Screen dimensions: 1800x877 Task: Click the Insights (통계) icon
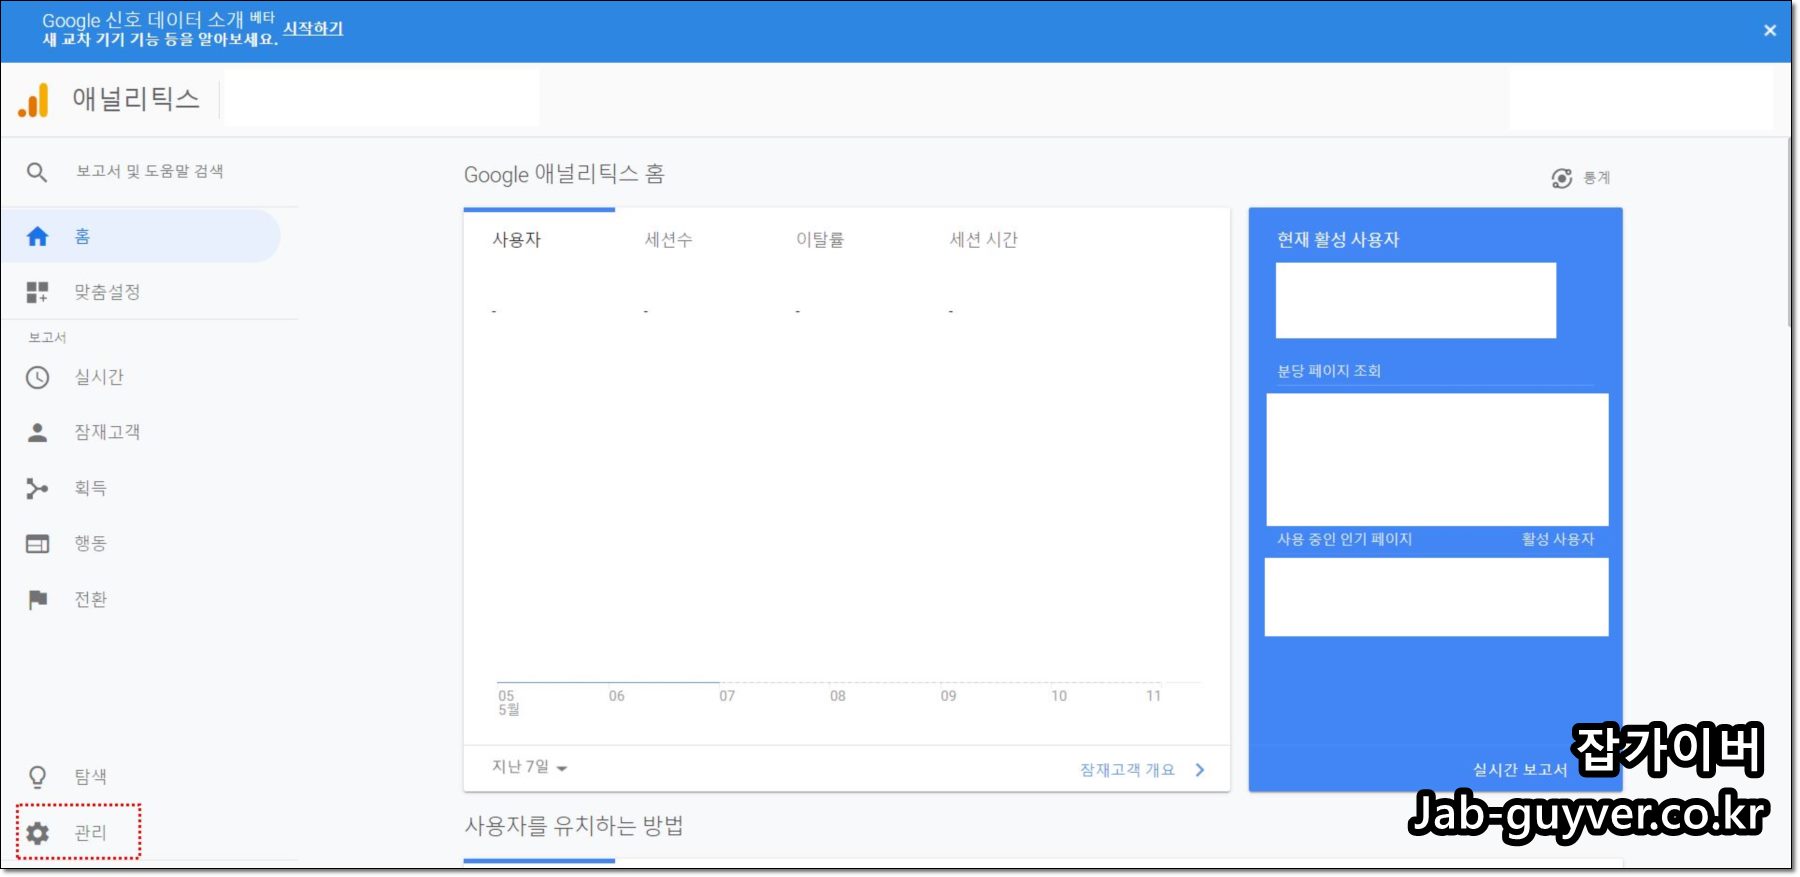[1561, 178]
